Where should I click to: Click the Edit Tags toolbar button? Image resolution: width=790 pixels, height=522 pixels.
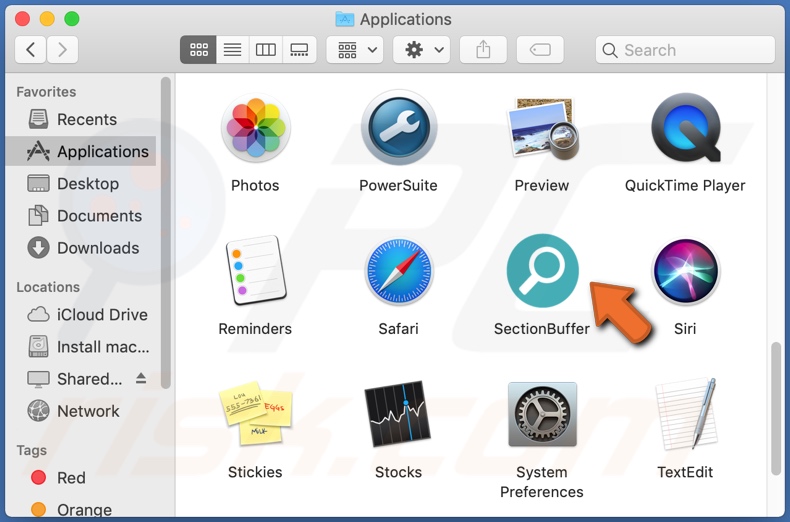[x=540, y=49]
